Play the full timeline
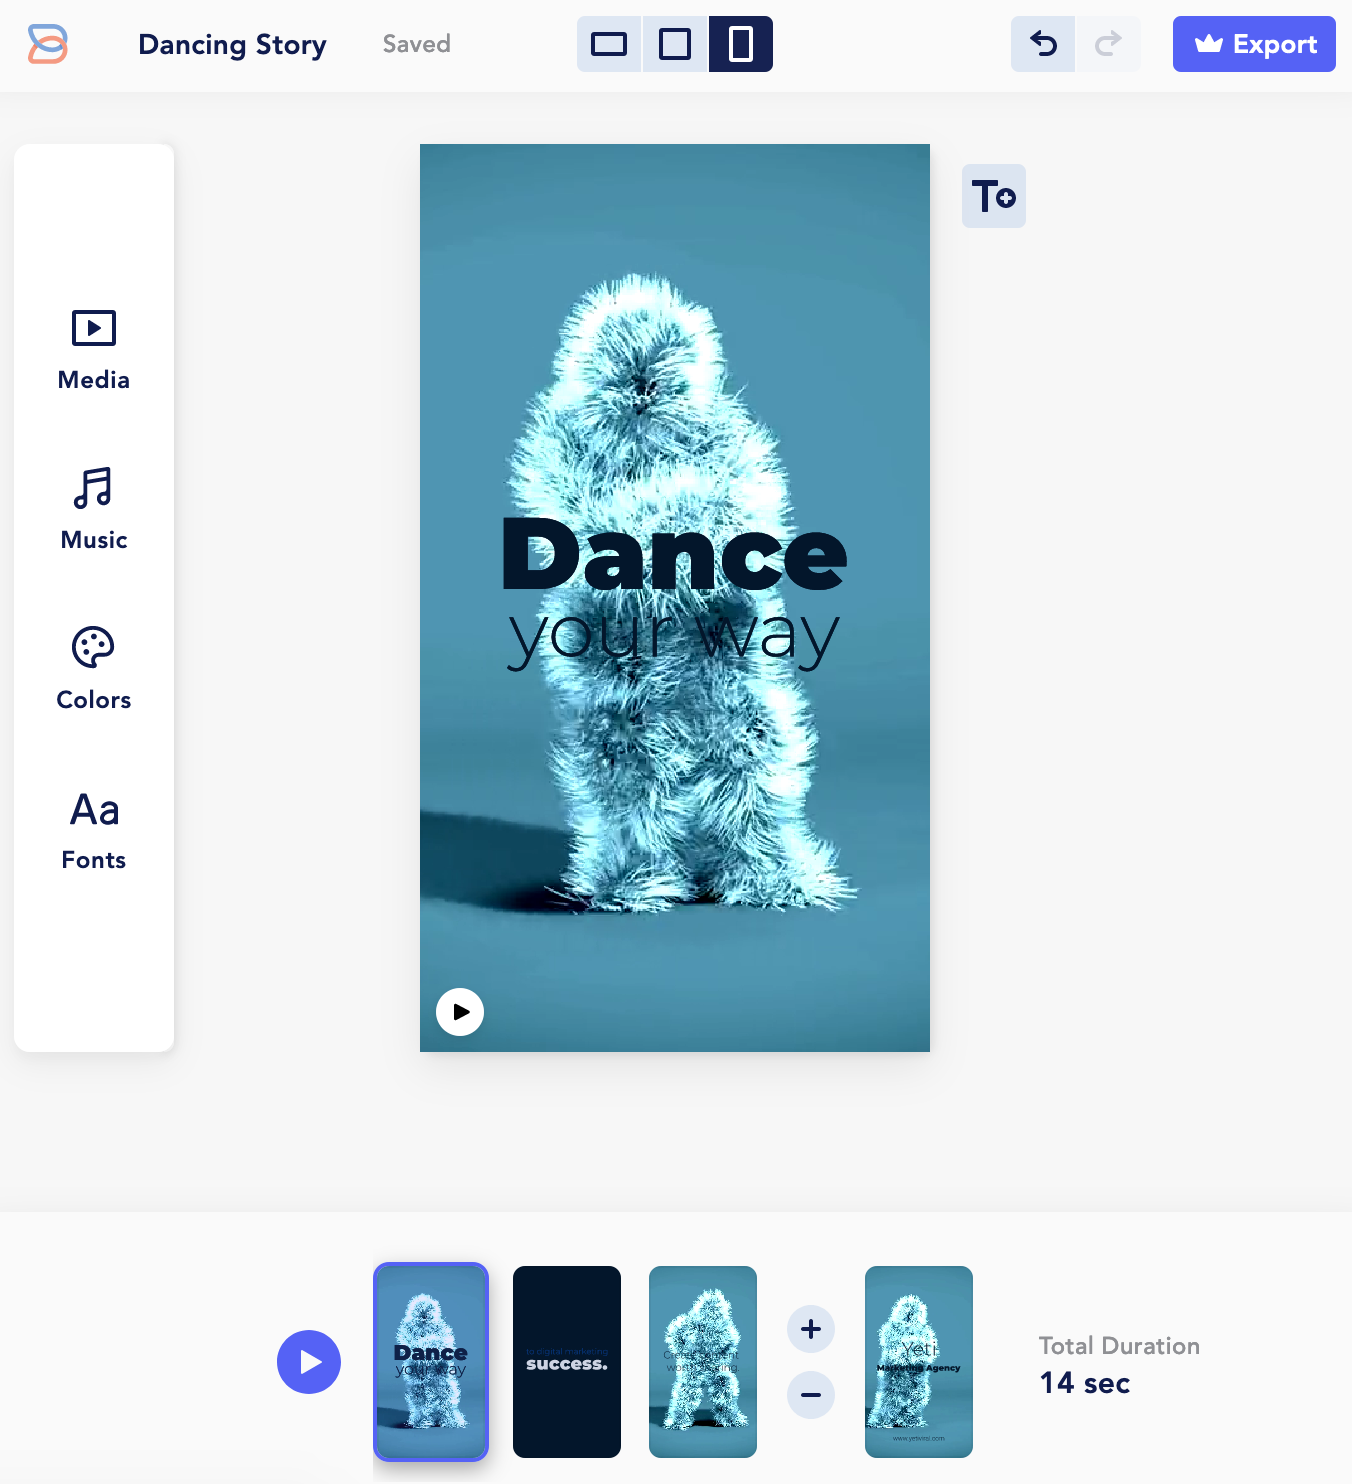The width and height of the screenshot is (1352, 1484). point(309,1362)
